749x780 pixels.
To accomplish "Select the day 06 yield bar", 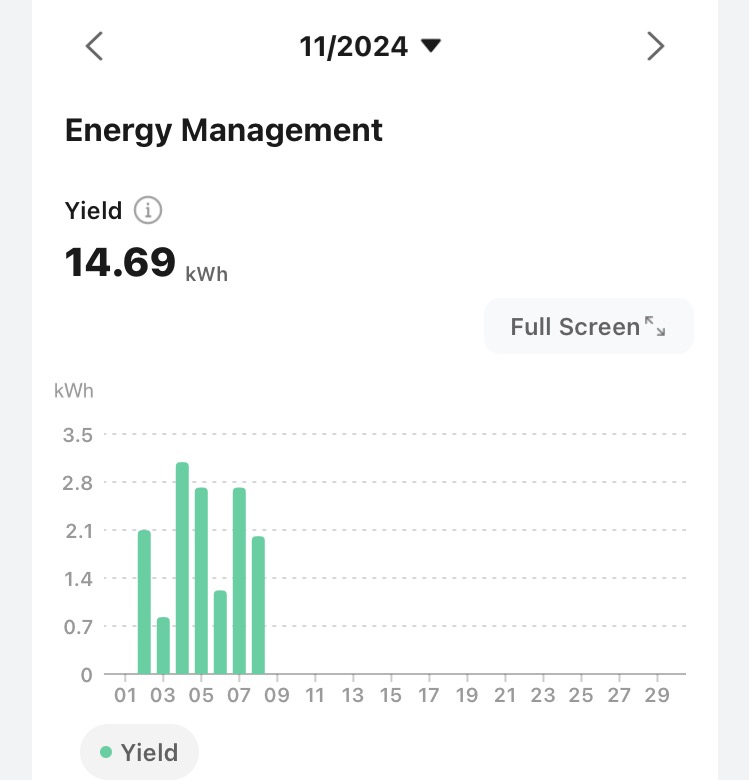I will pos(220,632).
